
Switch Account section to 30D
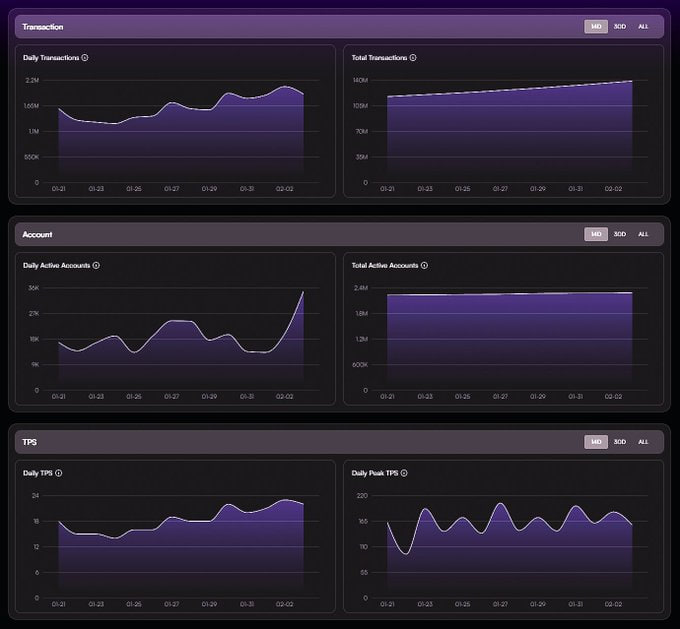point(620,234)
